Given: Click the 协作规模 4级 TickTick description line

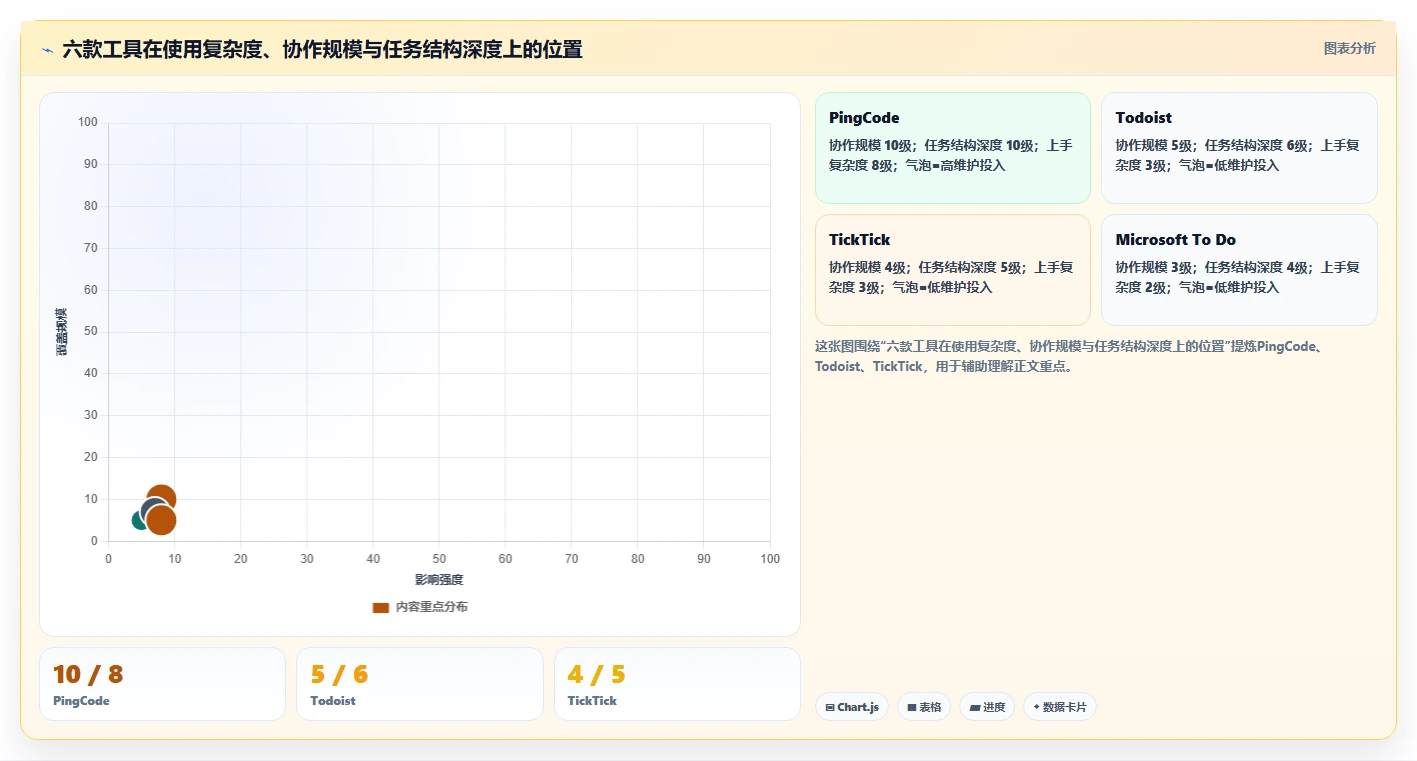Looking at the screenshot, I should [951, 277].
